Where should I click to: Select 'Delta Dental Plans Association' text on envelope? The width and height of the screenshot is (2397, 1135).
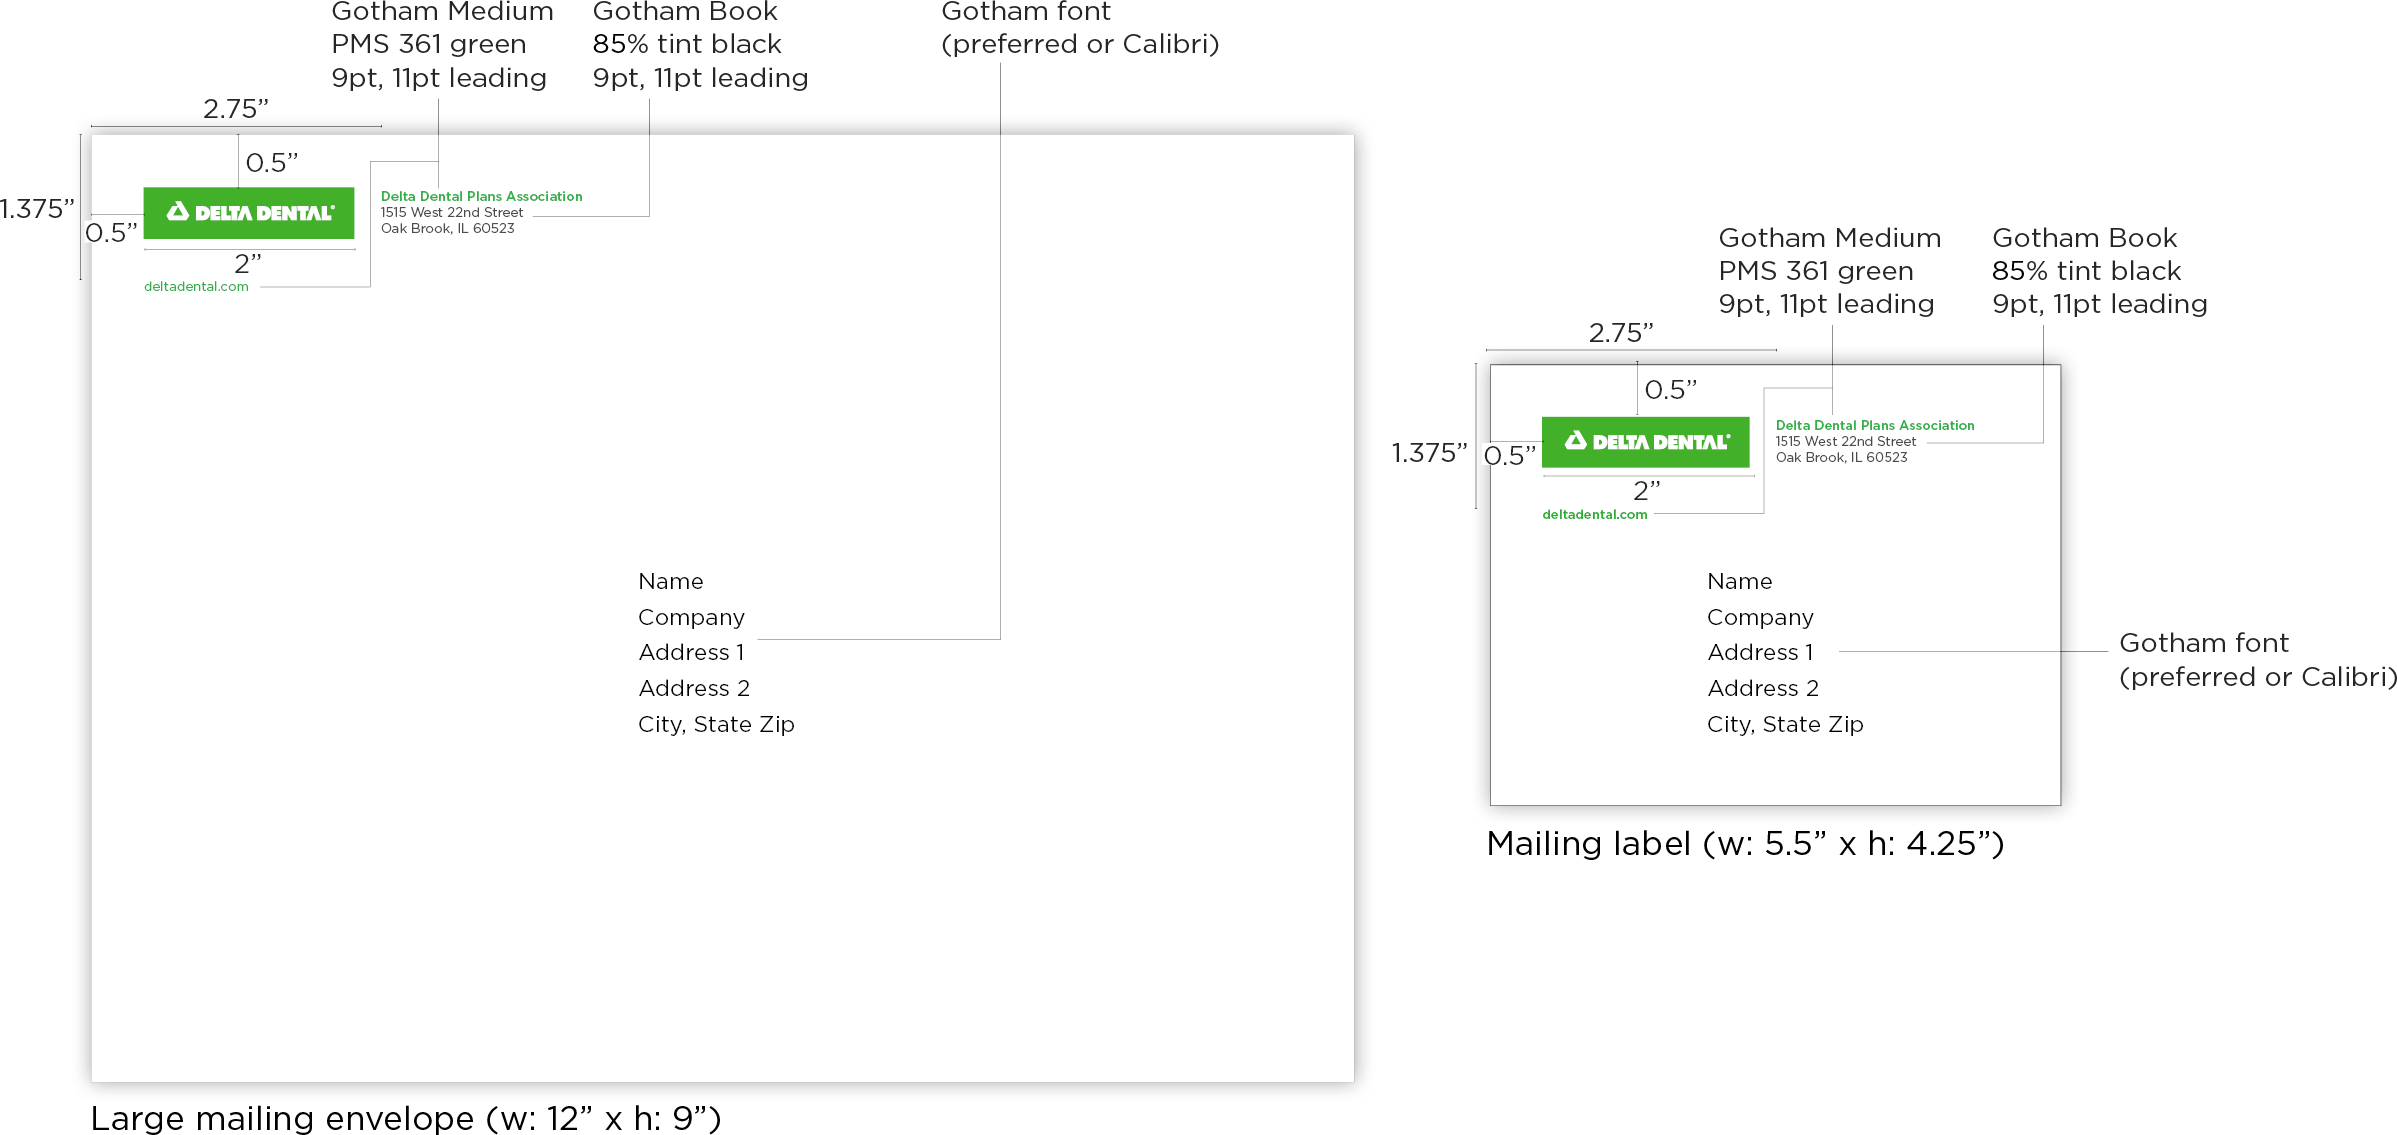(481, 197)
